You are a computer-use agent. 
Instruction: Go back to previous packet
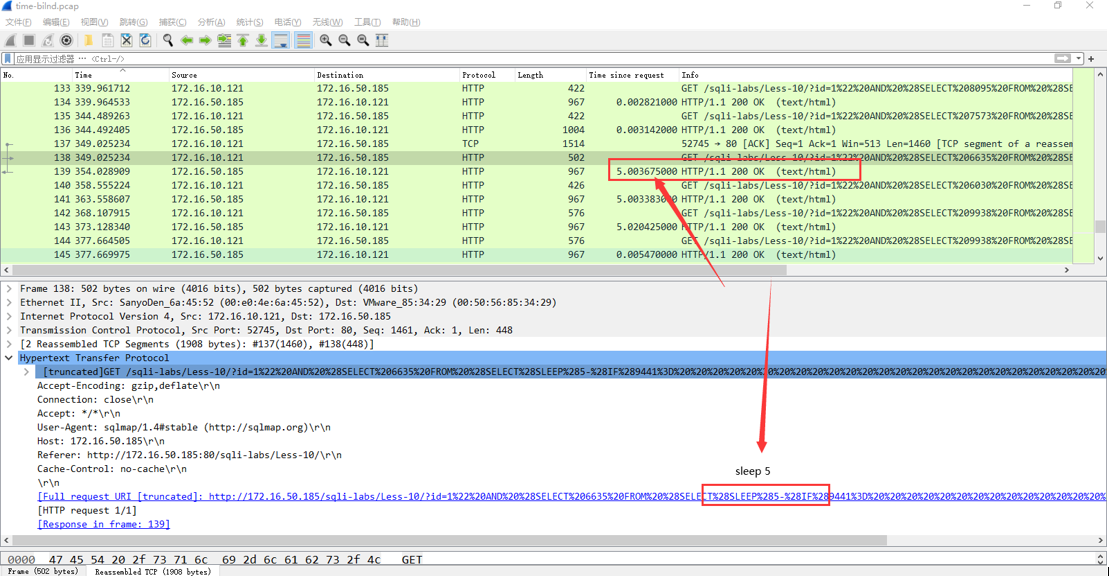pyautogui.click(x=187, y=40)
